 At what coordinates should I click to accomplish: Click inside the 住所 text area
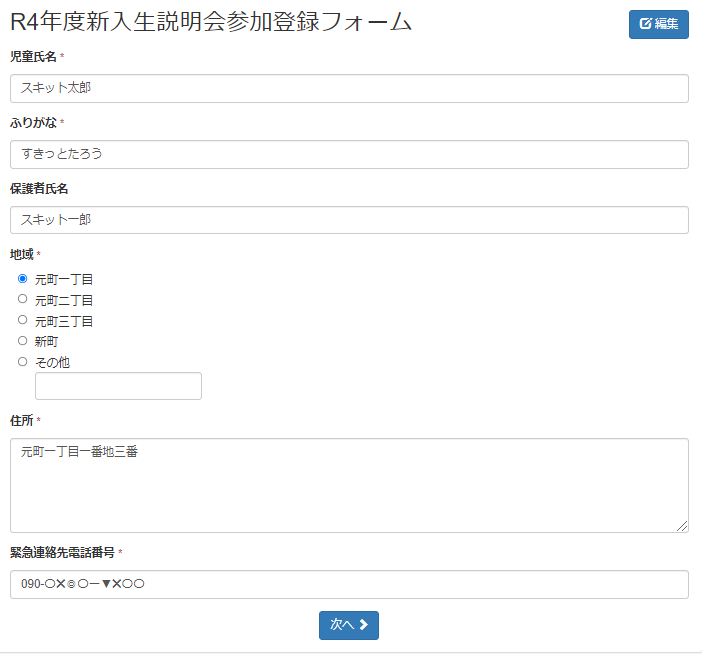pyautogui.click(x=349, y=485)
